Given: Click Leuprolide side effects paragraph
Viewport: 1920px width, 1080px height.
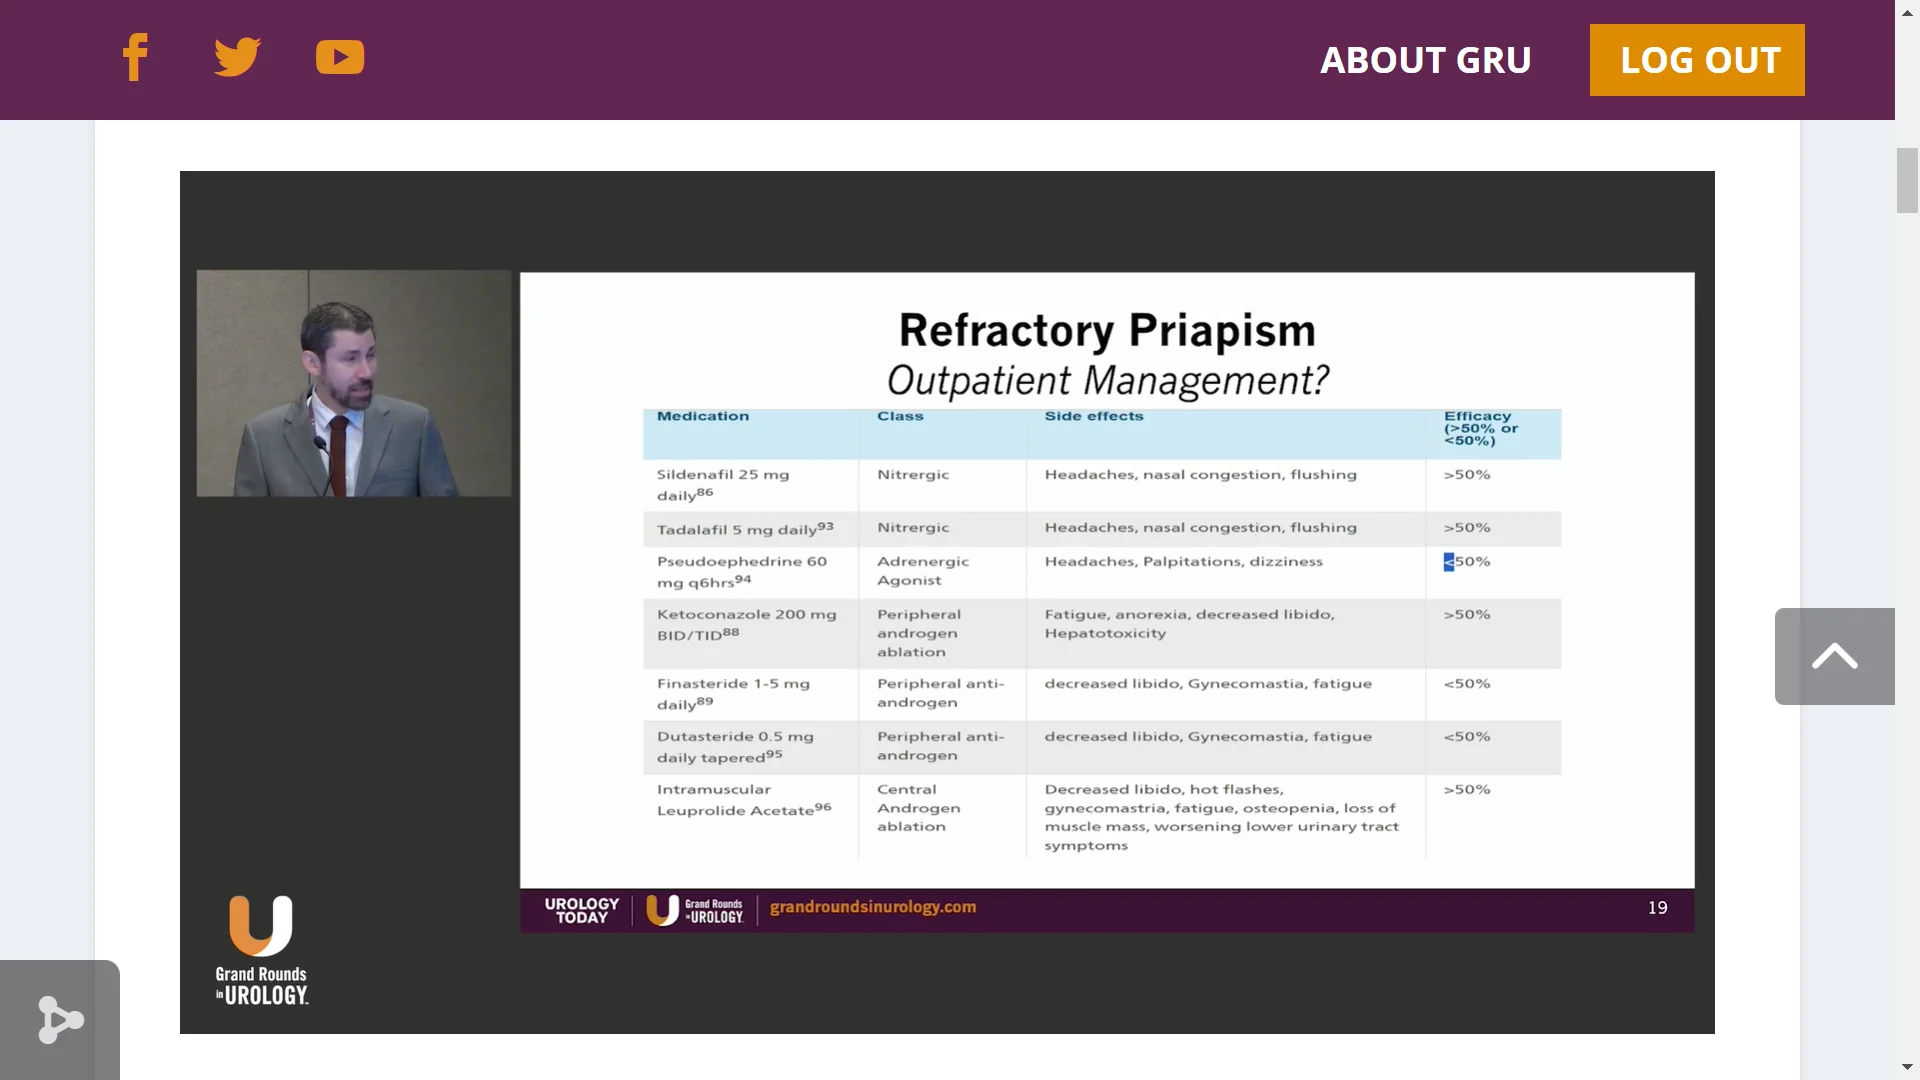Looking at the screenshot, I should tap(1221, 817).
